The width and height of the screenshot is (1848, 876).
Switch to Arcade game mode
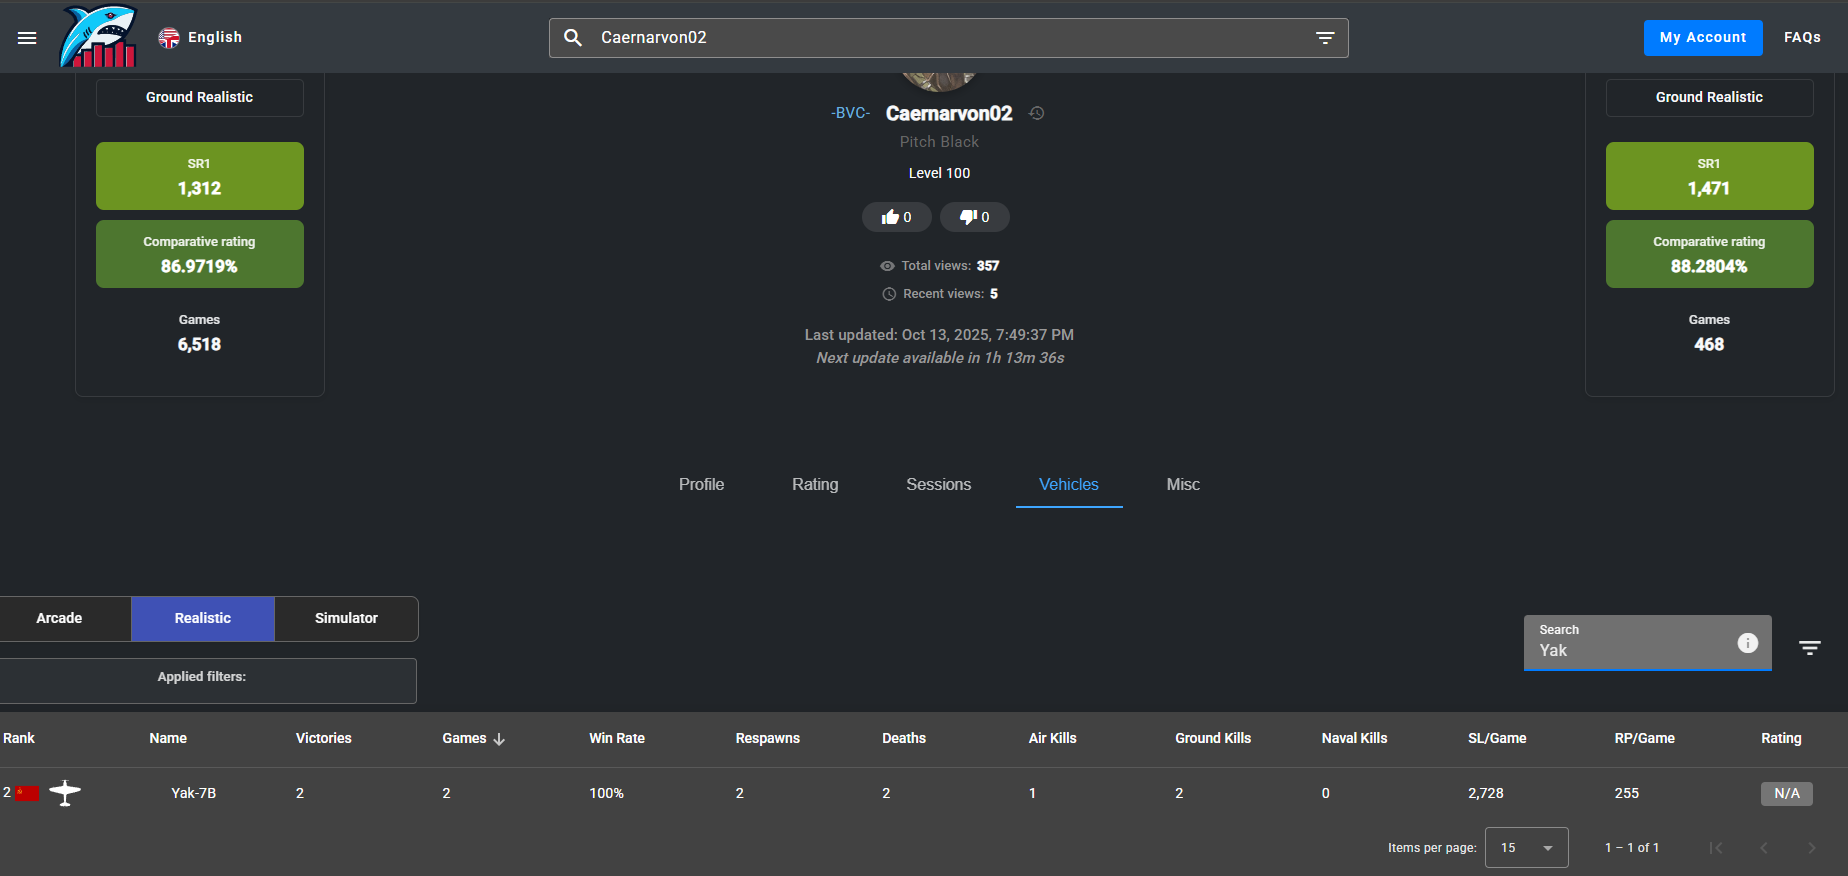pyautogui.click(x=60, y=618)
